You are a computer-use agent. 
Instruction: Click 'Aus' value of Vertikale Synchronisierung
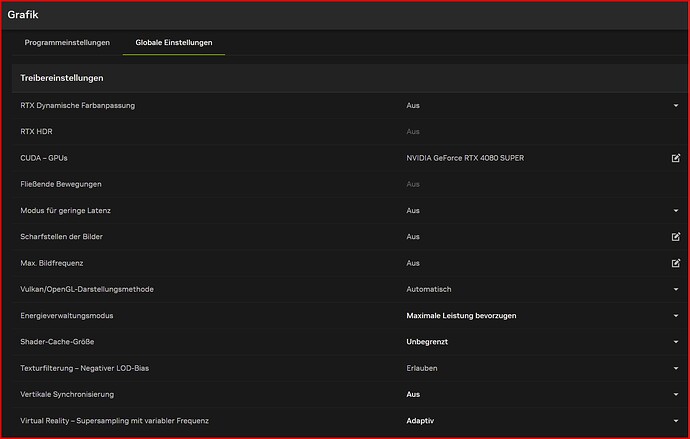413,395
